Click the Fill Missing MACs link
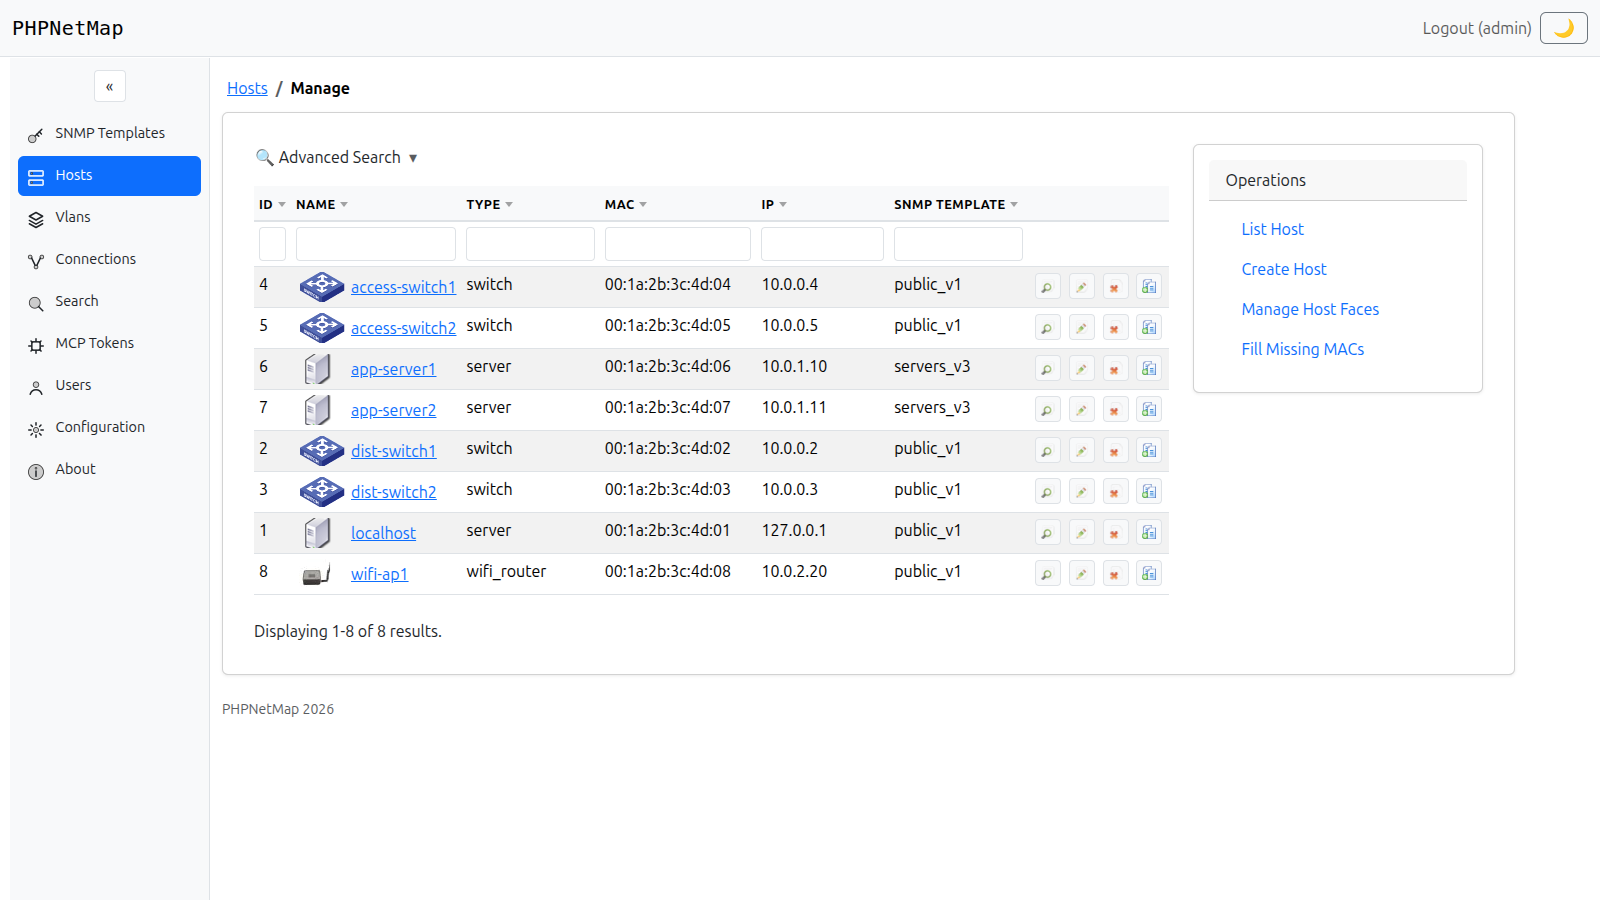 point(1302,349)
